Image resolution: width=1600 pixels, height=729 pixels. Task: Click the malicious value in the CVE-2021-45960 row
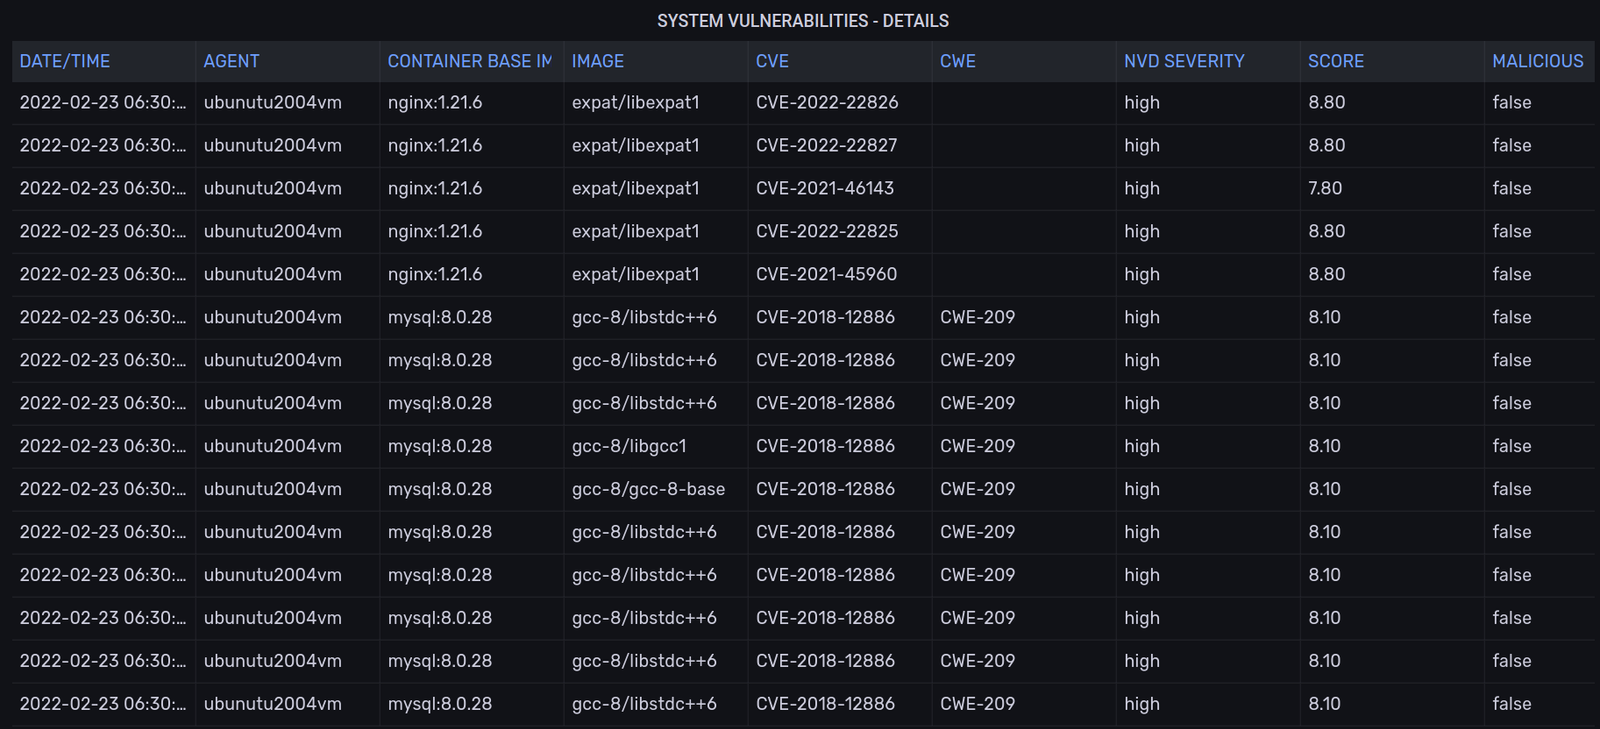point(1511,275)
